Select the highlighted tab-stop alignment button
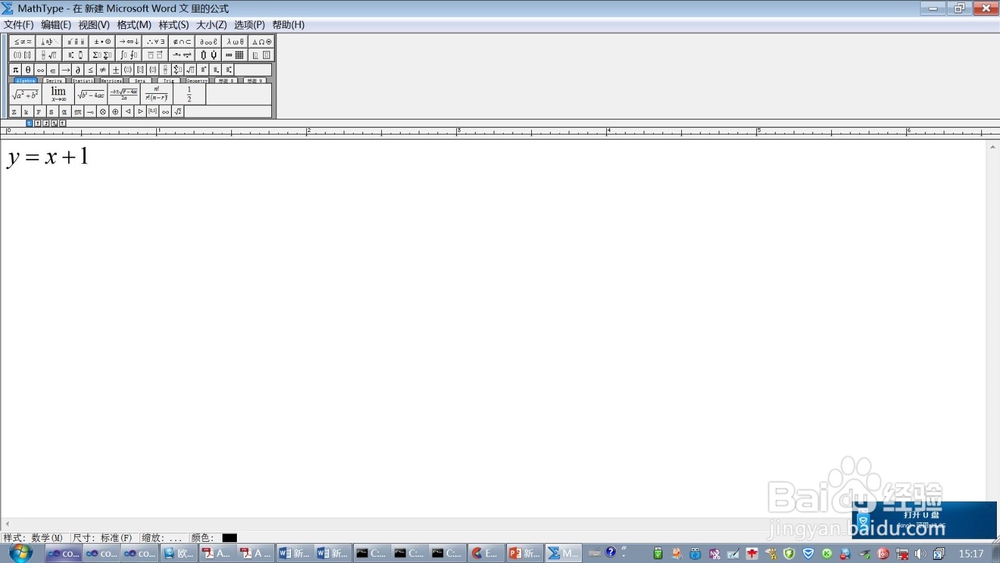Viewport: 1000px width, 563px height. tap(29, 123)
